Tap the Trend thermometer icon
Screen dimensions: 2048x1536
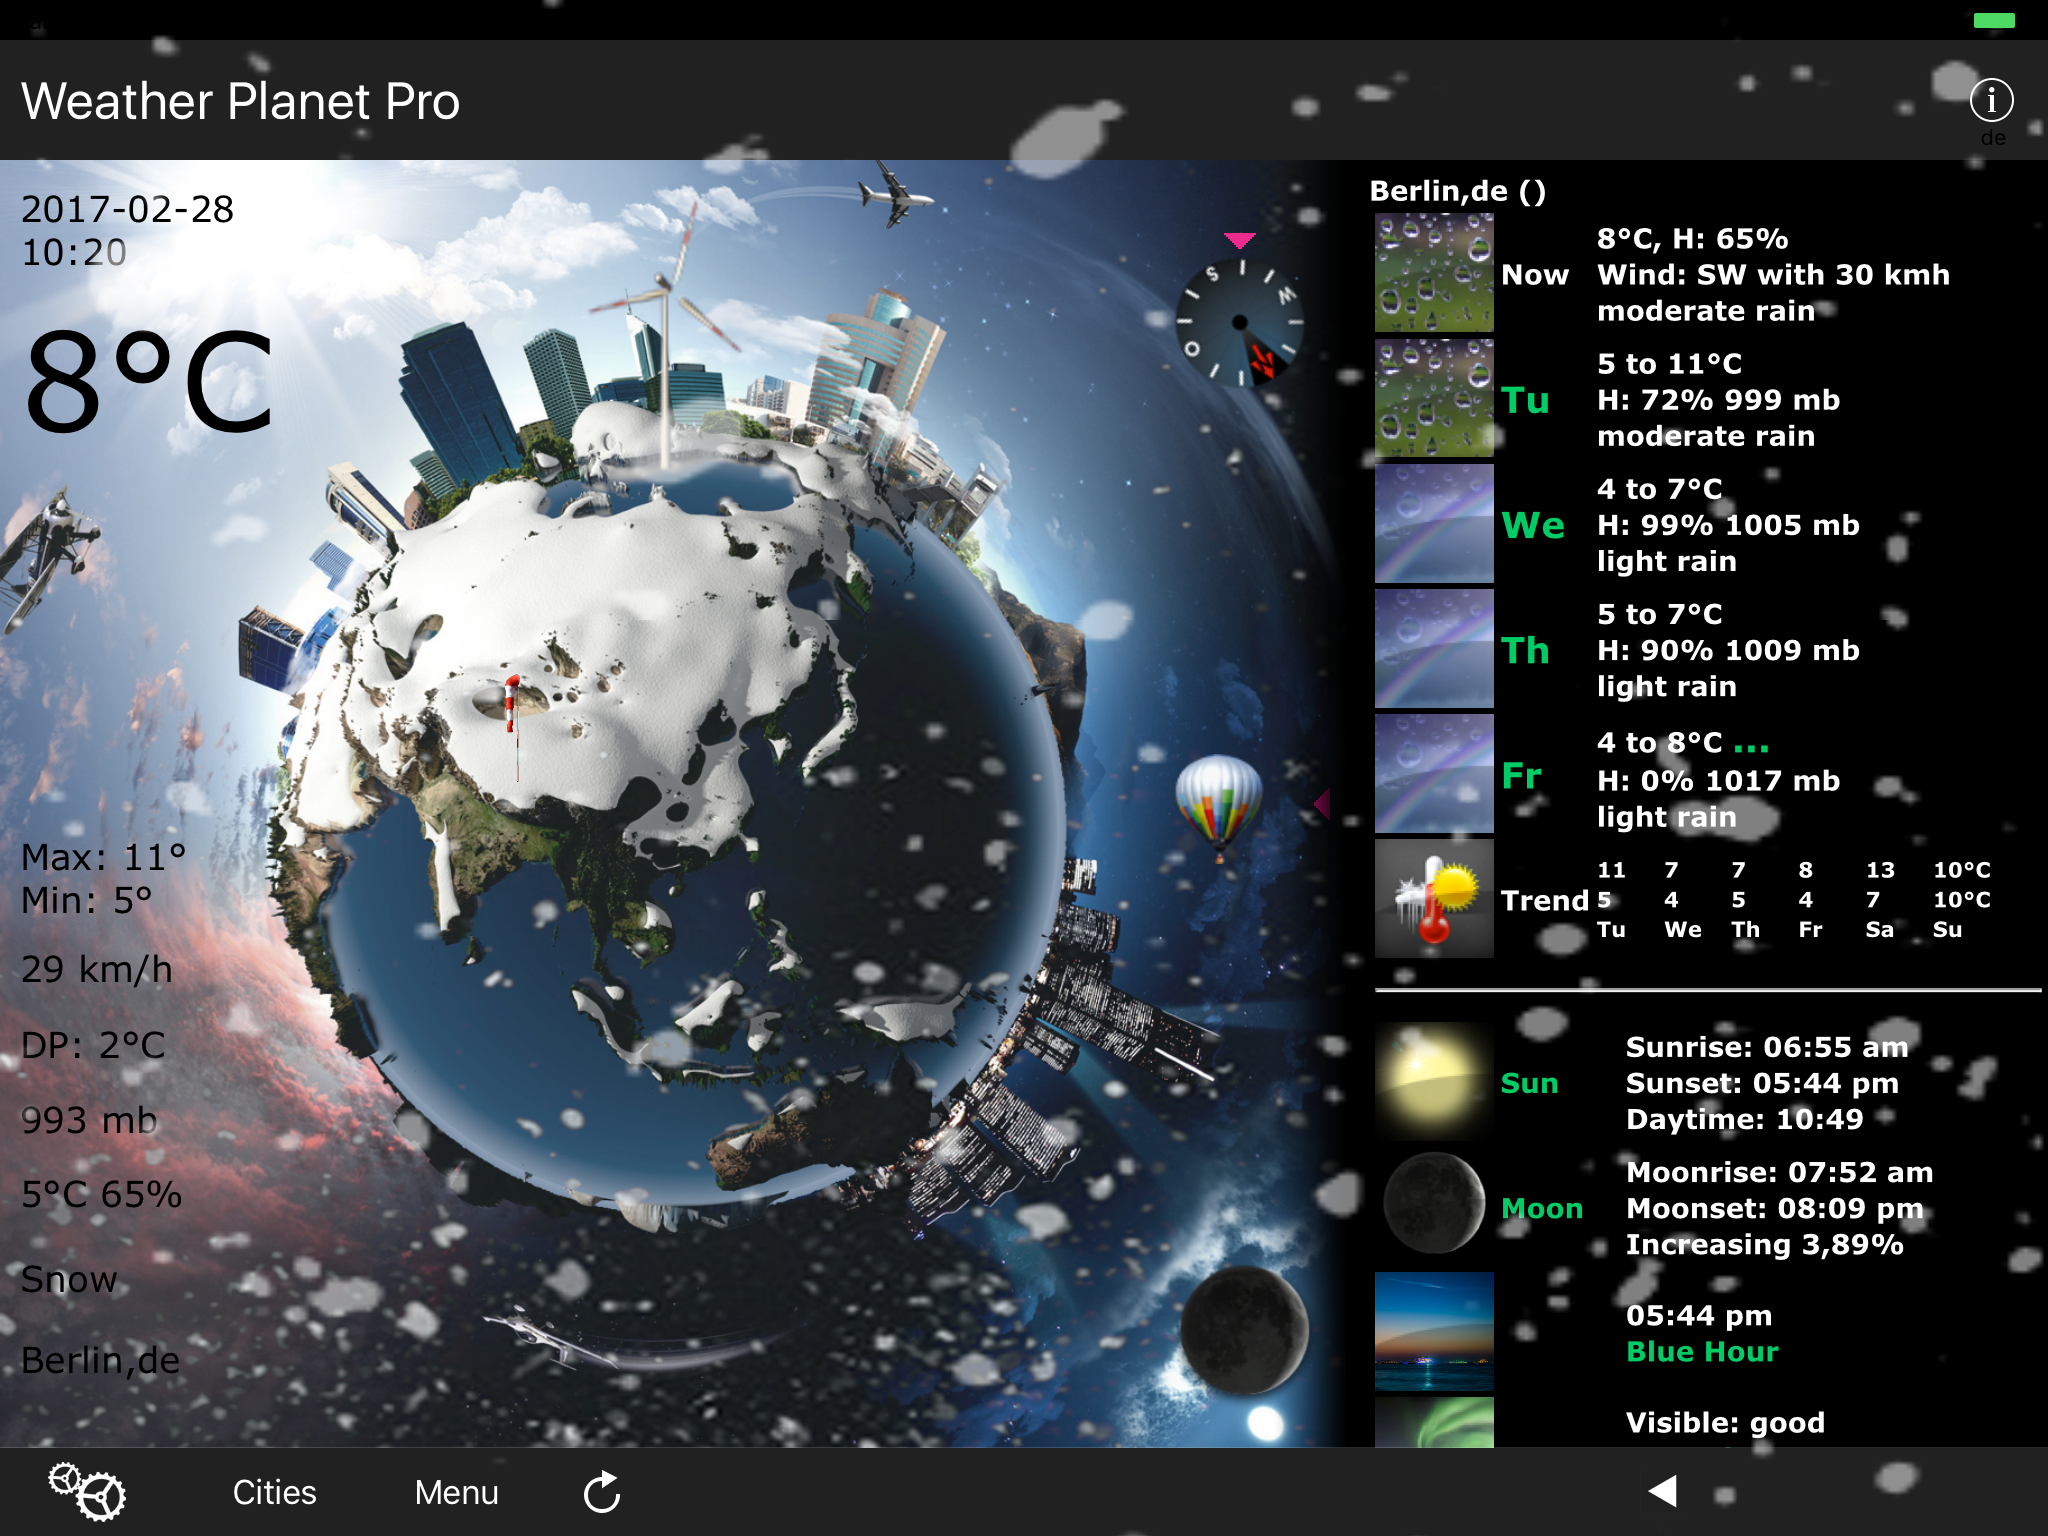pyautogui.click(x=1433, y=899)
